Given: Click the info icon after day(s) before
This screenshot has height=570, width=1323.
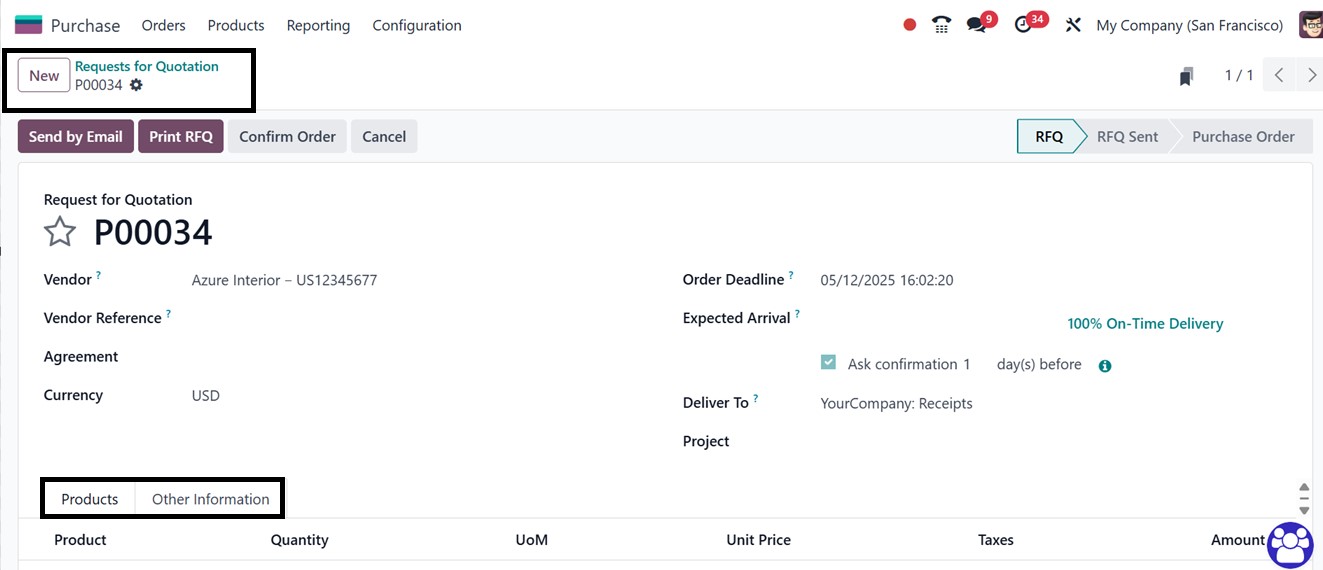Looking at the screenshot, I should coord(1105,366).
